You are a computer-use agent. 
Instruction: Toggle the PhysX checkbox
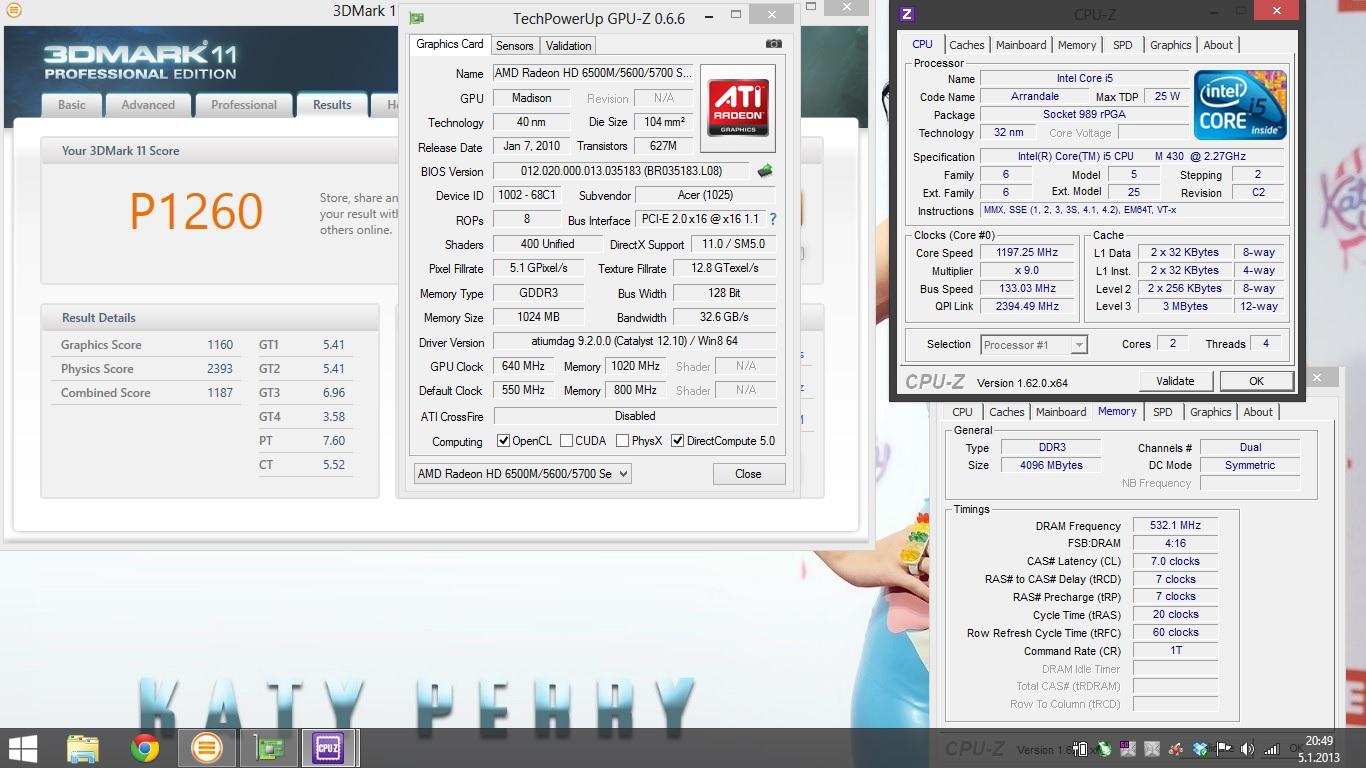622,441
